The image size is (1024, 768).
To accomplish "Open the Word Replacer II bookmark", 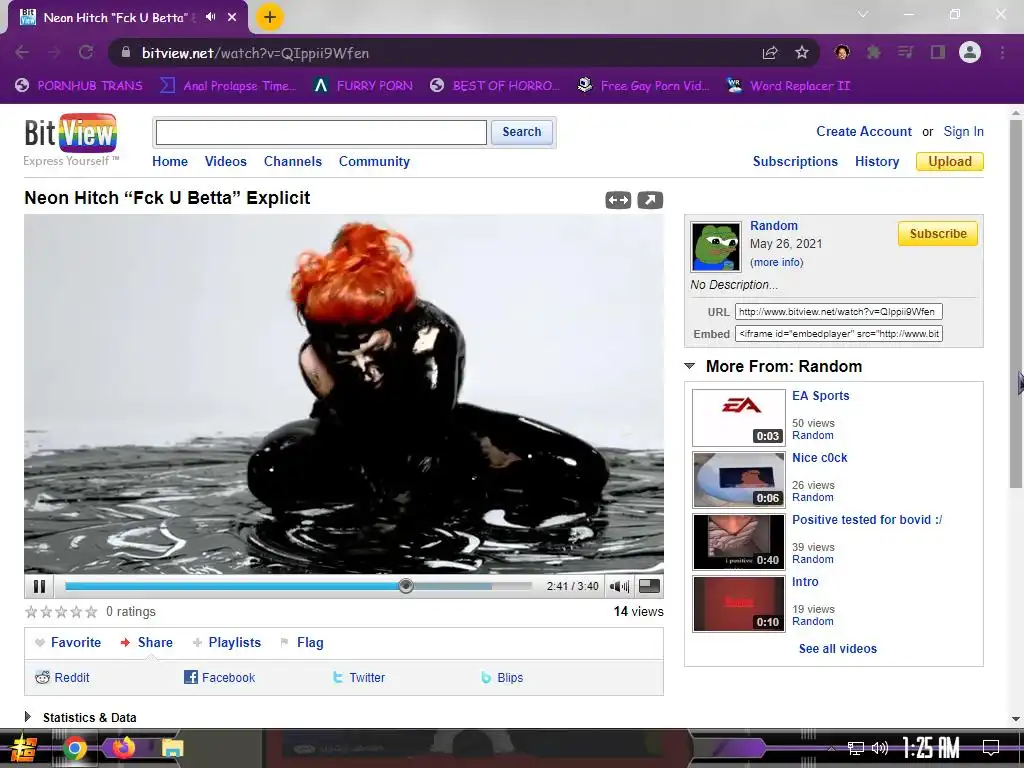I will pos(788,86).
